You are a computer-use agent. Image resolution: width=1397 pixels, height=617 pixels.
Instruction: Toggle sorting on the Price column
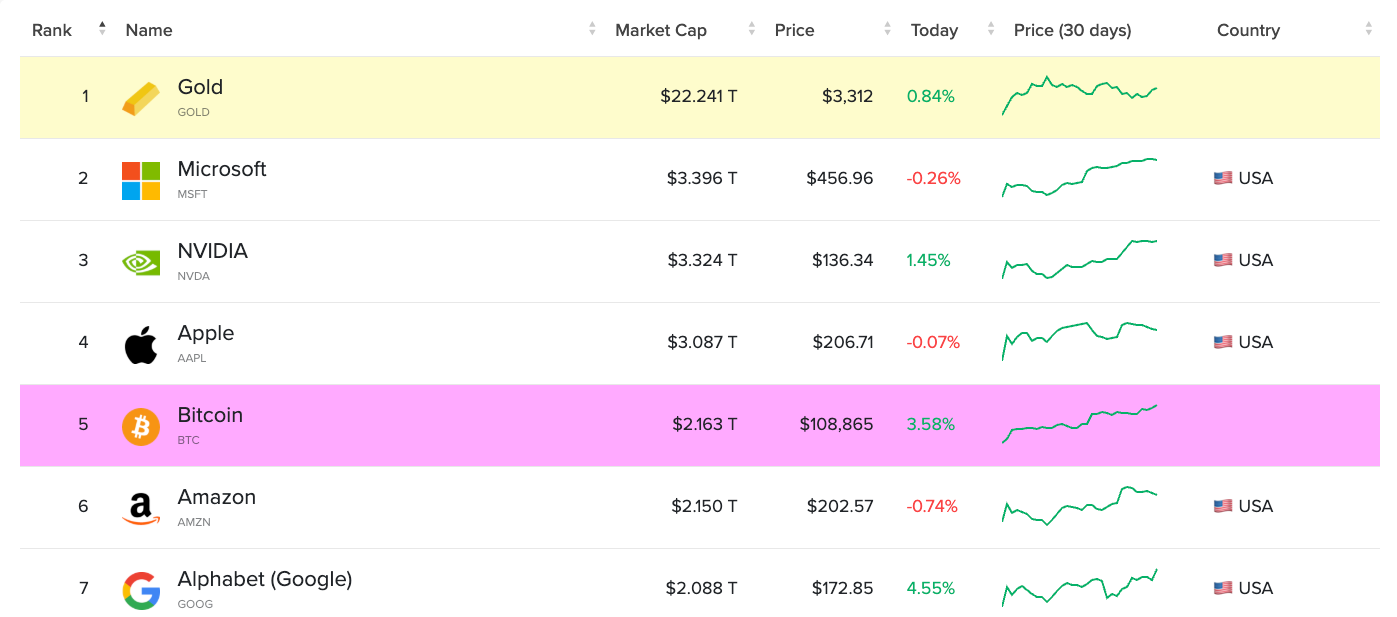click(886, 29)
